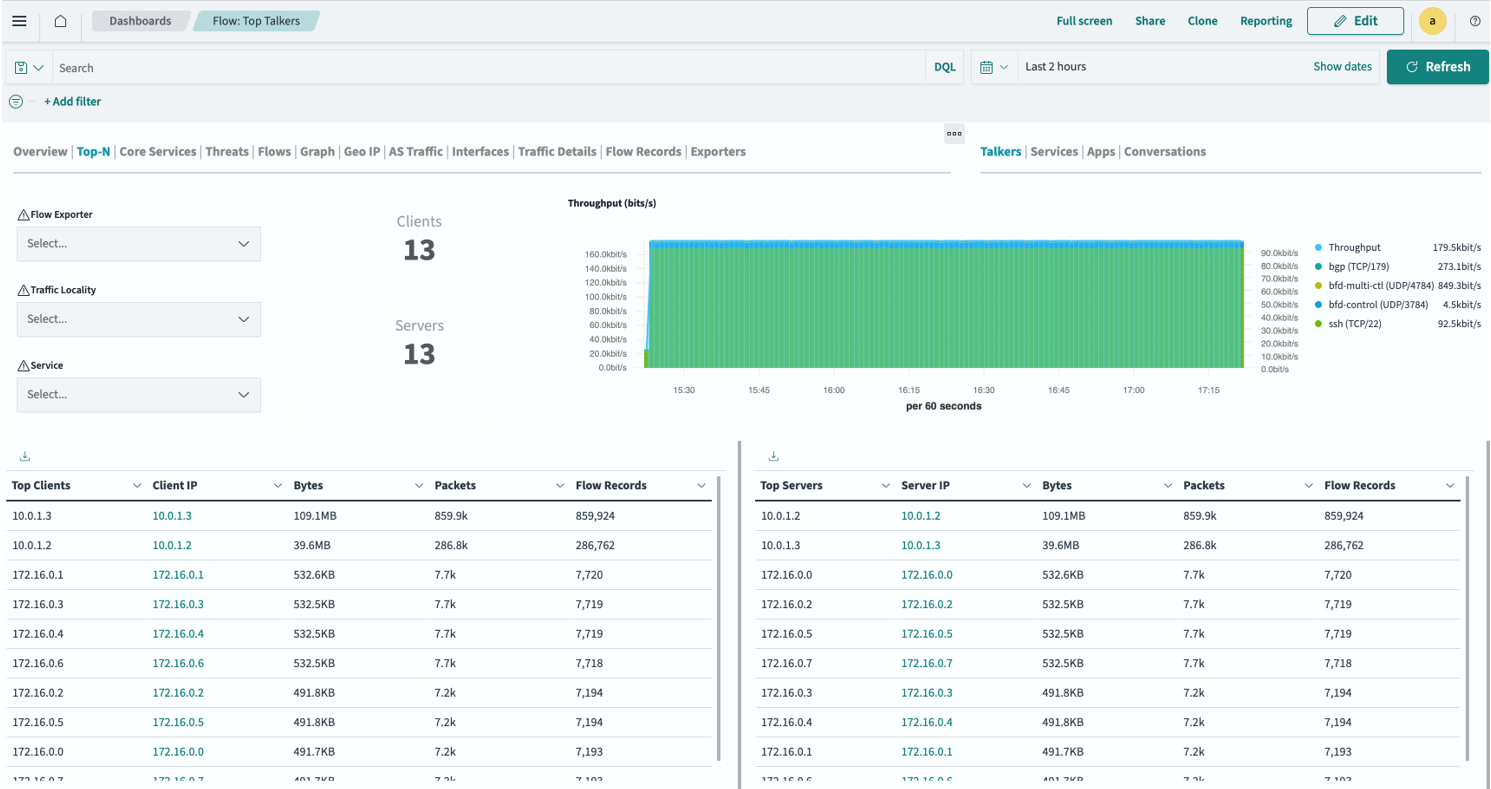Open Reporting menu

click(1266, 21)
